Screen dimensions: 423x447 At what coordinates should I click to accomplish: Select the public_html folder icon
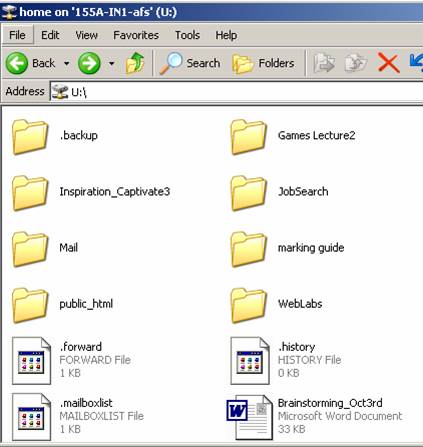pos(30,305)
